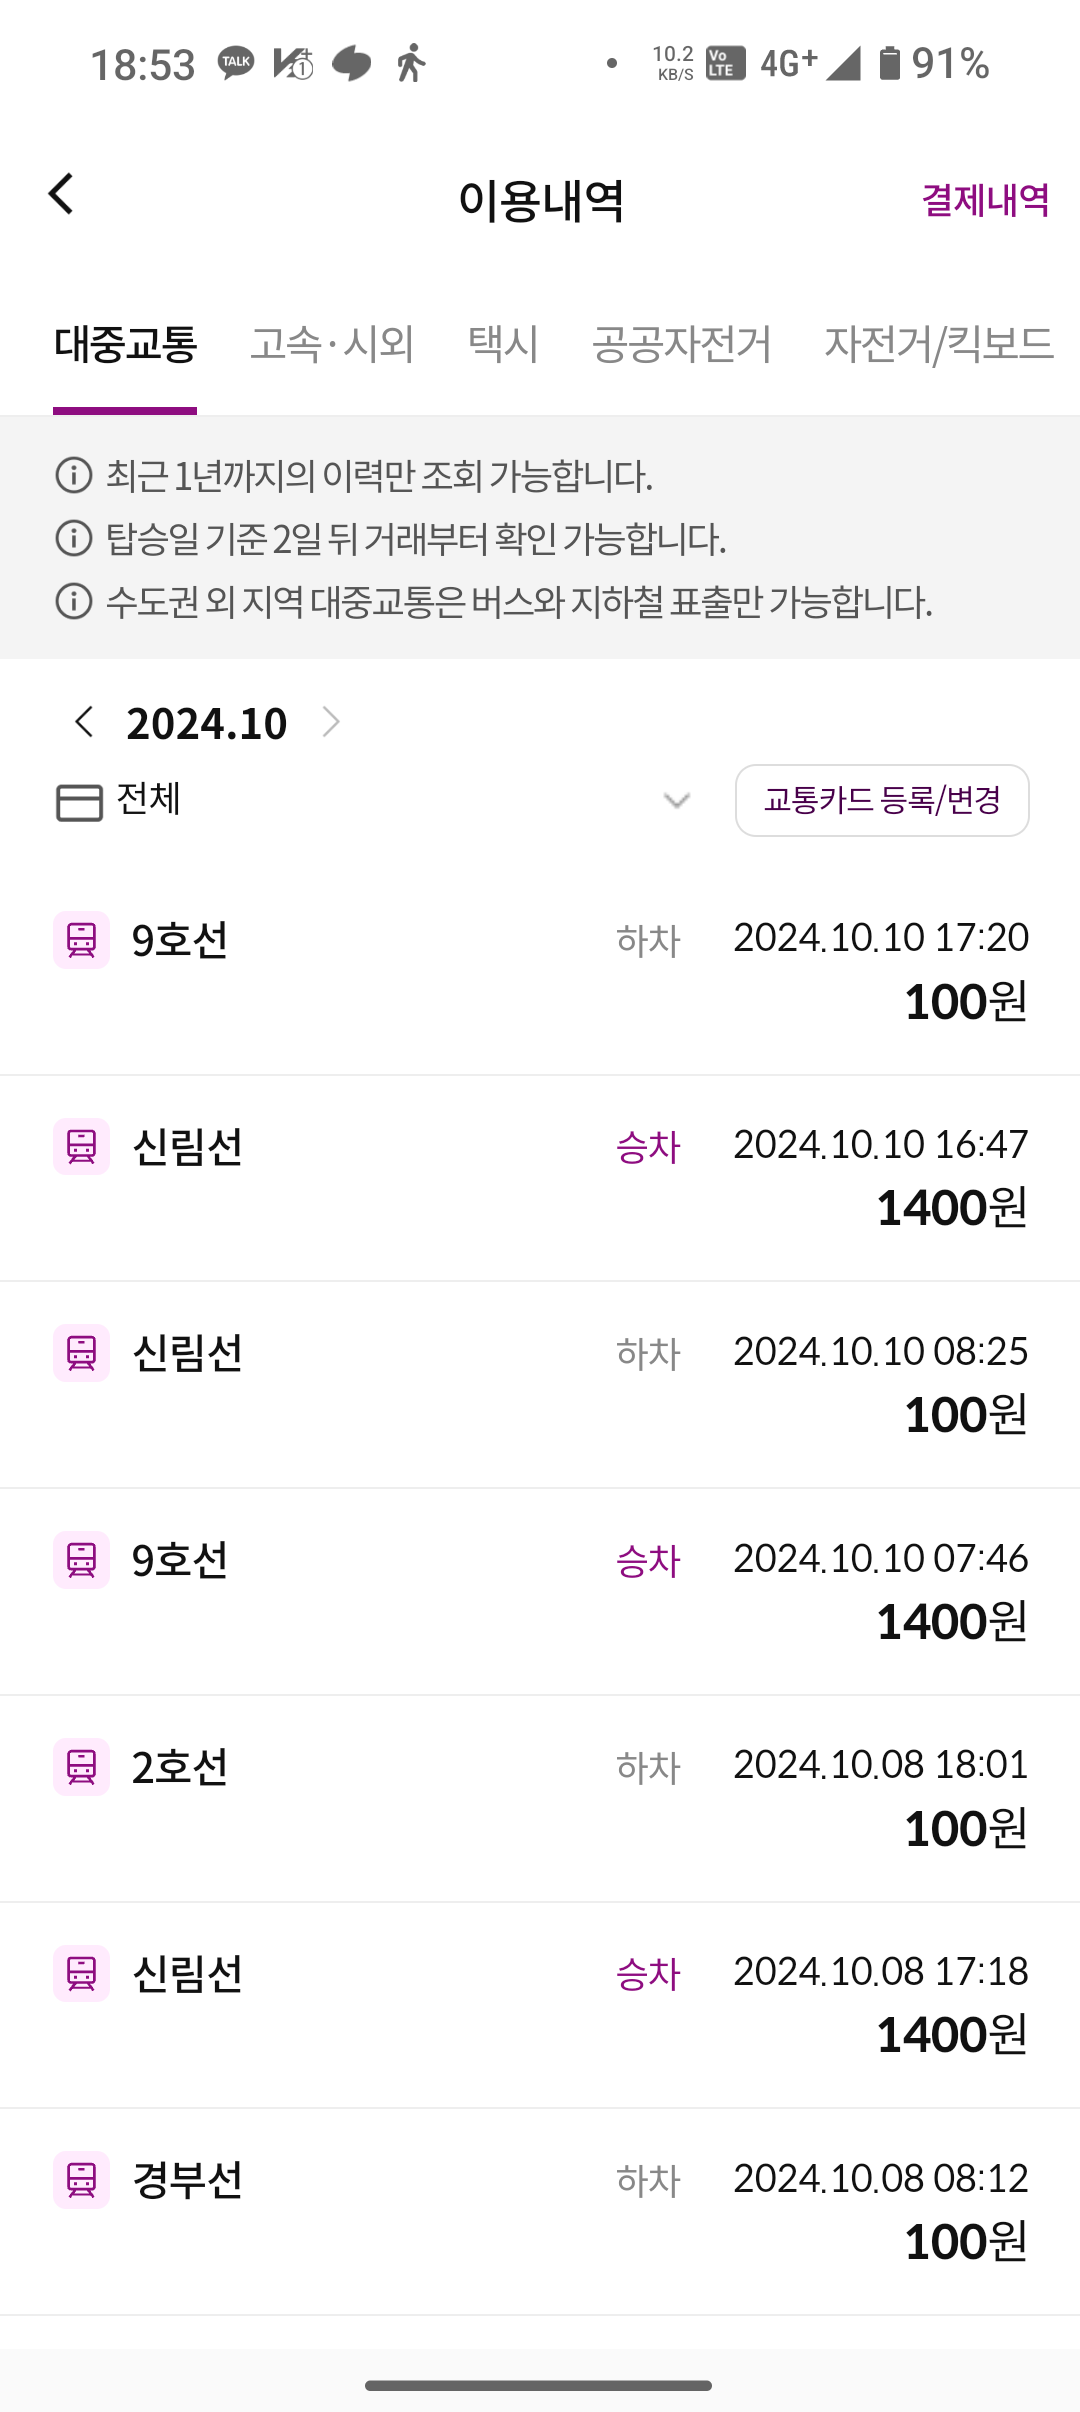Tap train icon for 경부선 08:12 entry
The height and width of the screenshot is (2412, 1080).
[x=81, y=2180]
